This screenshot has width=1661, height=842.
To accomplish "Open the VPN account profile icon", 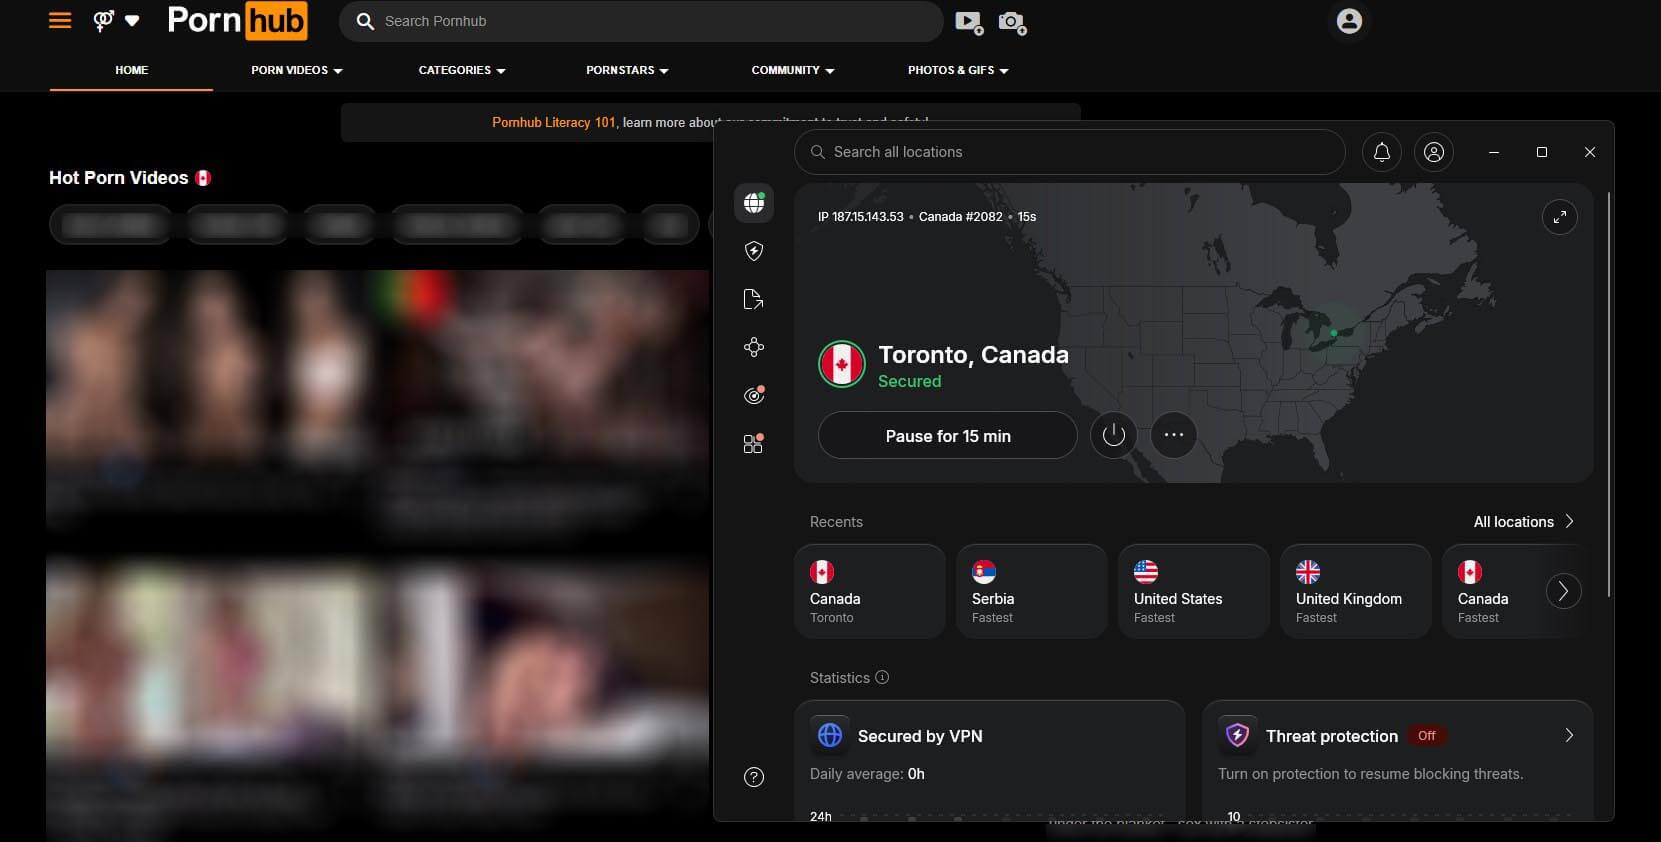I will (1433, 152).
